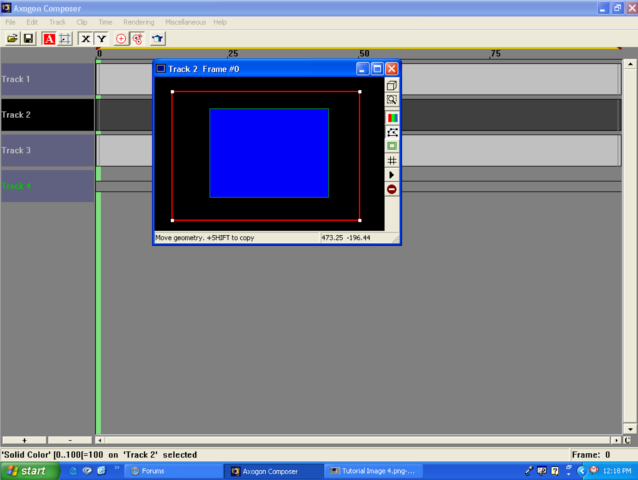Viewport: 638px width, 480px height.
Task: Add a track with the plus button
Action: click(24, 440)
